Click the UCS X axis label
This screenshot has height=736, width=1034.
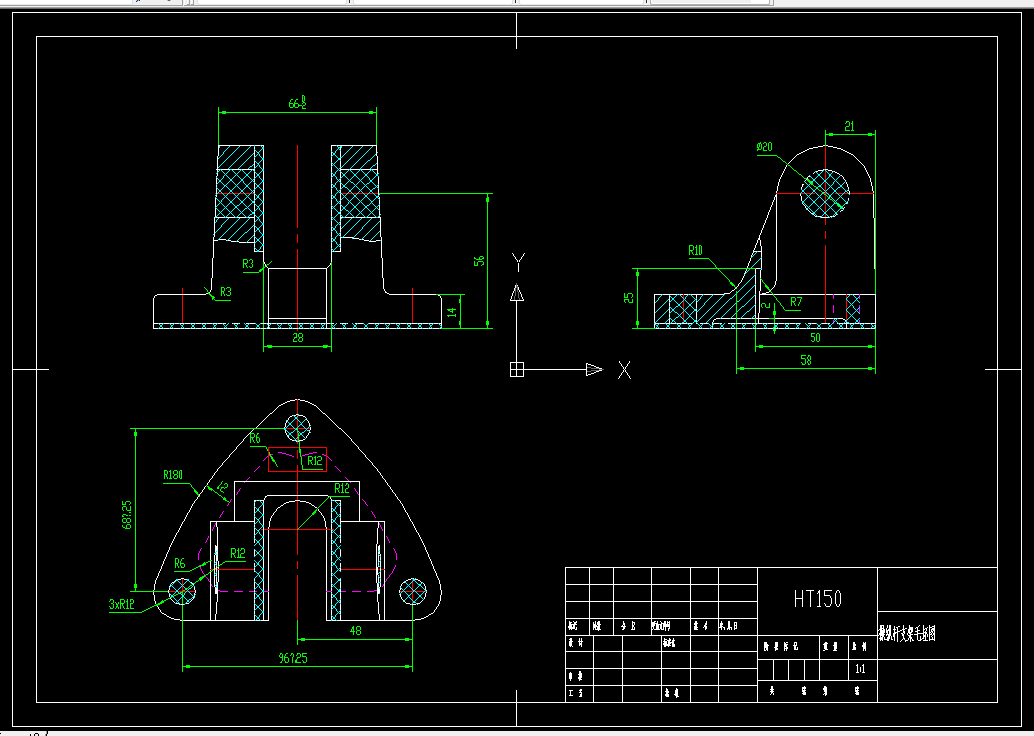pyautogui.click(x=624, y=370)
